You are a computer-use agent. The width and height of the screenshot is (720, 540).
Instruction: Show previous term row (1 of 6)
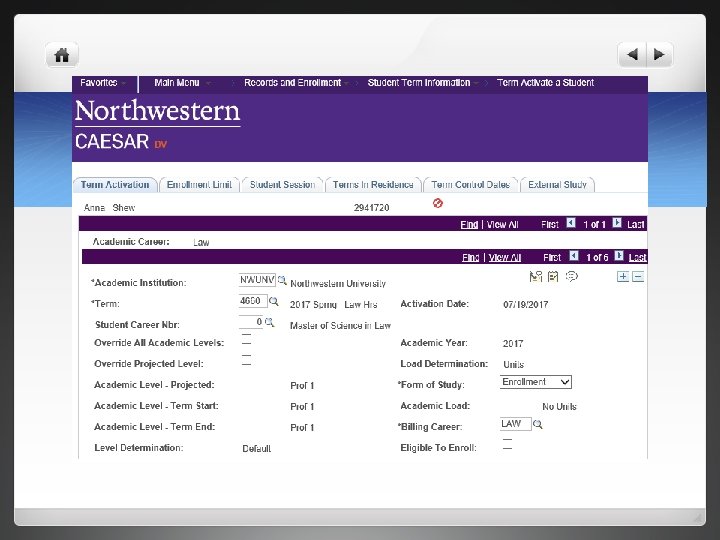(574, 256)
